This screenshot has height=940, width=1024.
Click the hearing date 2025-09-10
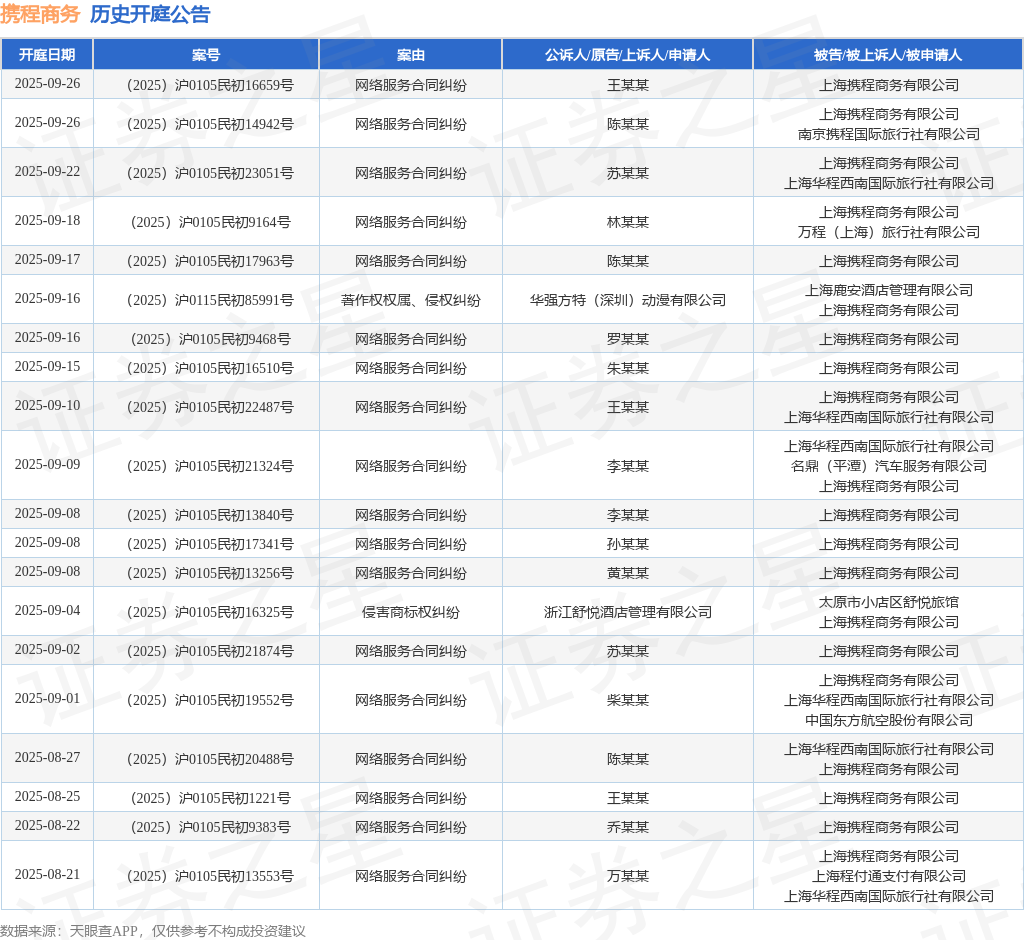47,405
